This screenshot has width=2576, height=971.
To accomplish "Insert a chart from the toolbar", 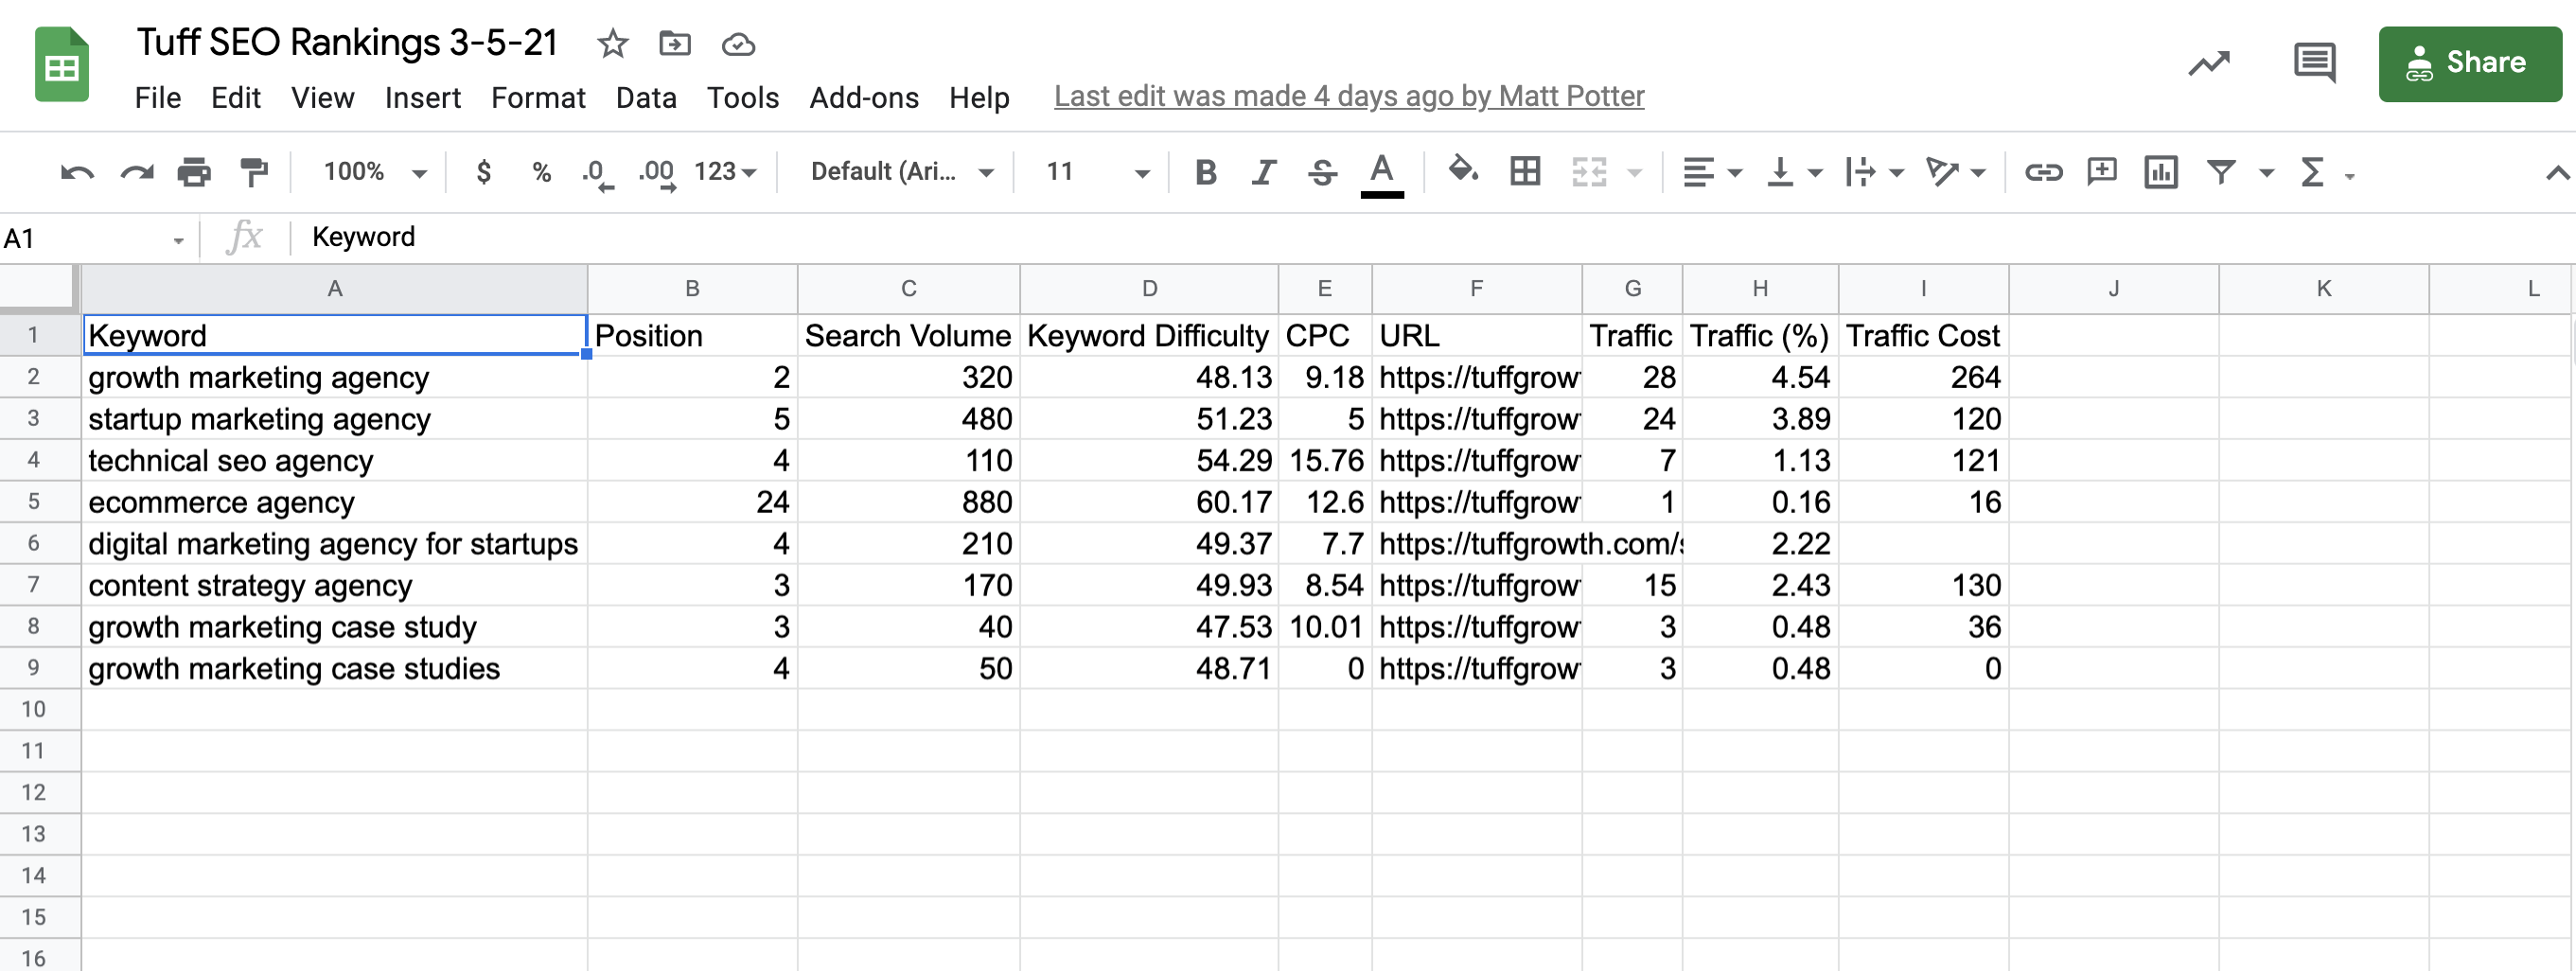I will coord(2160,171).
